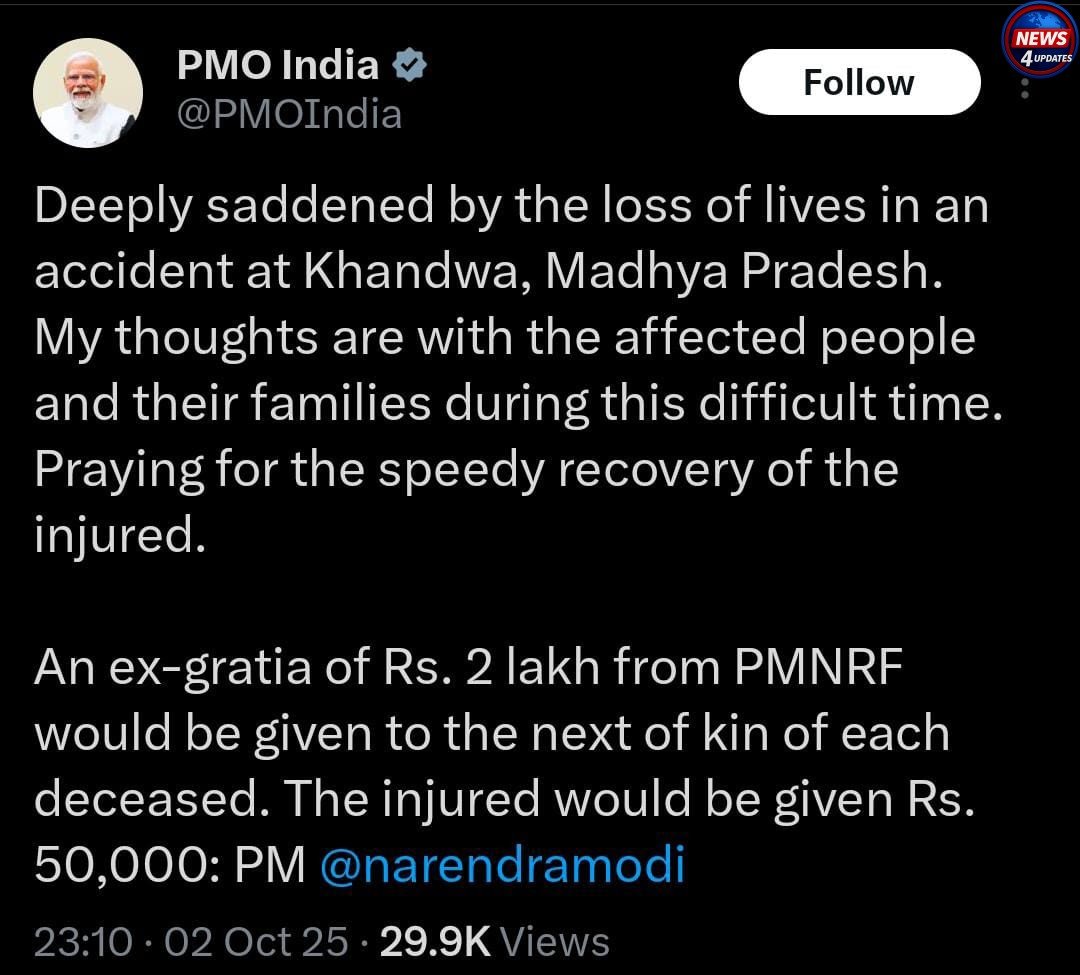The image size is (1080, 975).
Task: Open the PMO India display name
Action: point(277,67)
